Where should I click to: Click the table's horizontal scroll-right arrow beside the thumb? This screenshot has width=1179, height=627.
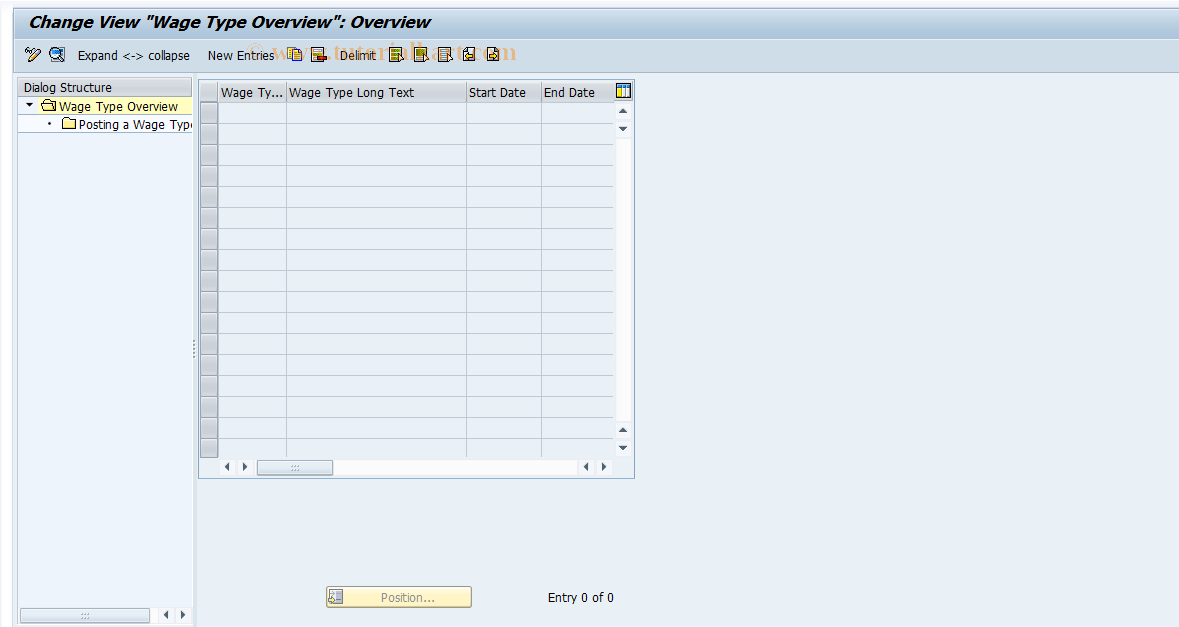[245, 467]
